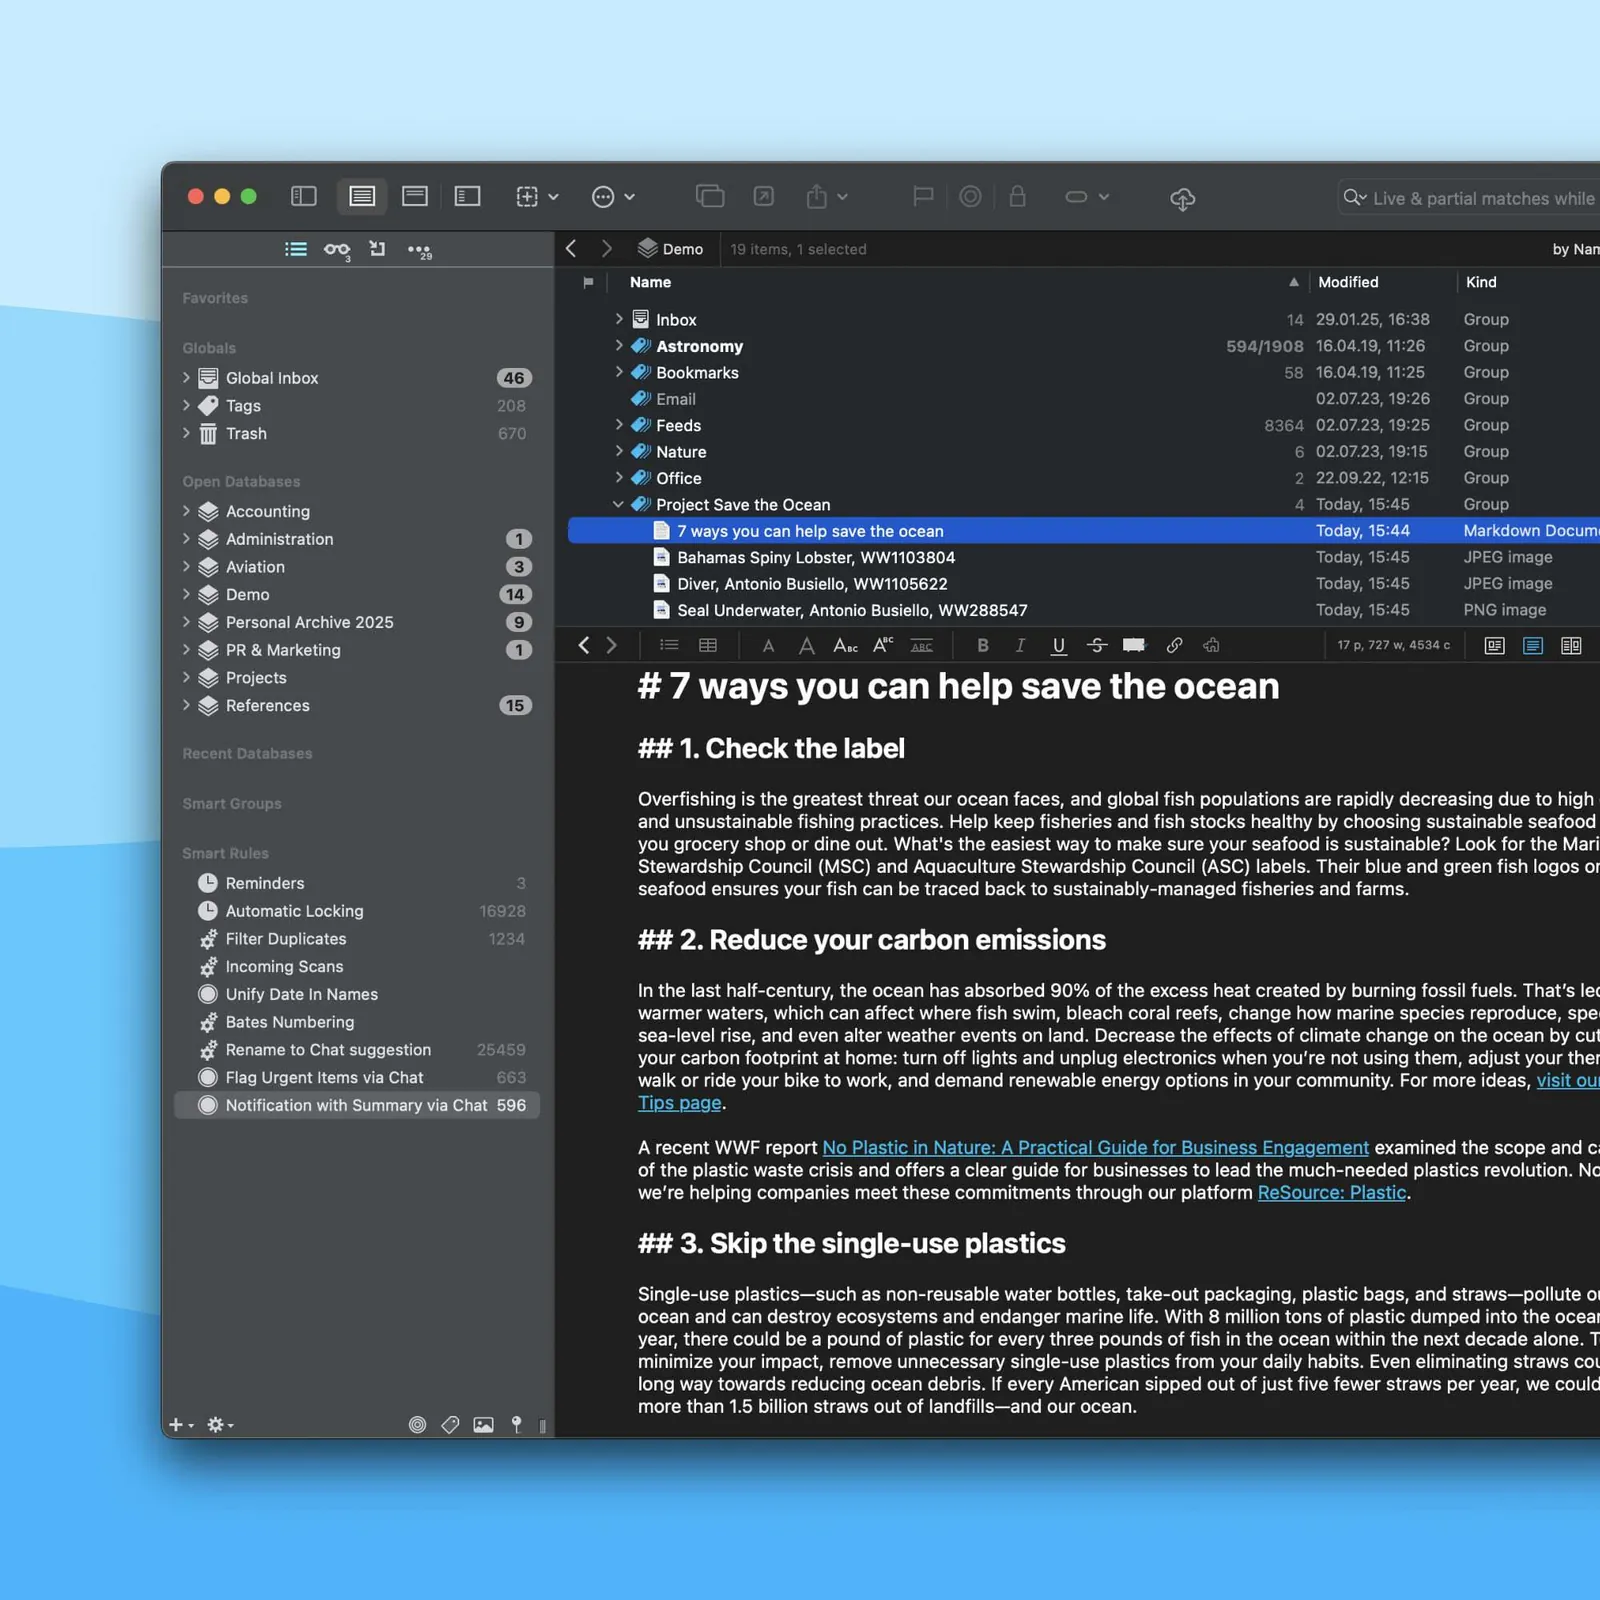1600x1600 pixels.
Task: Click the strikethrough formatting icon
Action: tap(1097, 646)
